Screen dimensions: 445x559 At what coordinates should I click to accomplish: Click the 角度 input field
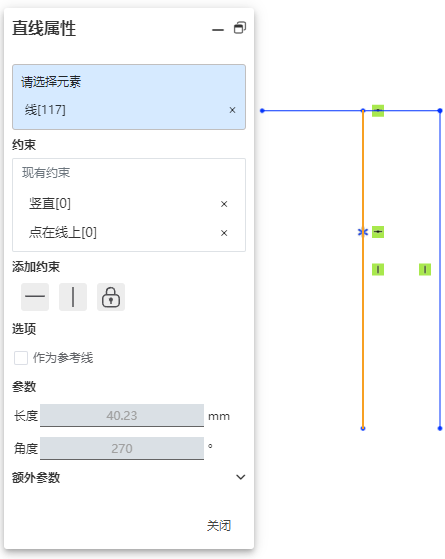(122, 448)
